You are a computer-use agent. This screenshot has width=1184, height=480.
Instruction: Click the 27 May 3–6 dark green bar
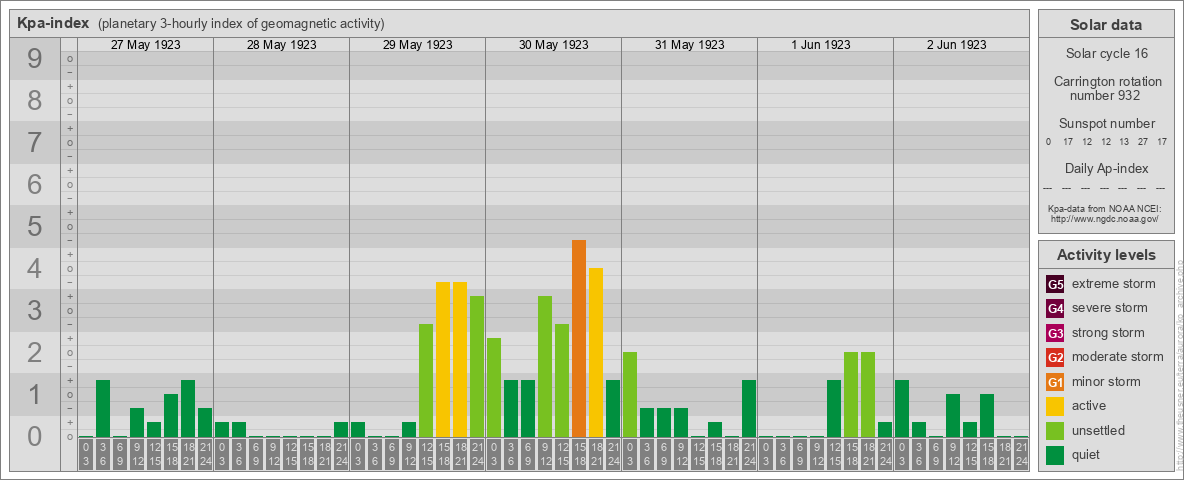(103, 409)
